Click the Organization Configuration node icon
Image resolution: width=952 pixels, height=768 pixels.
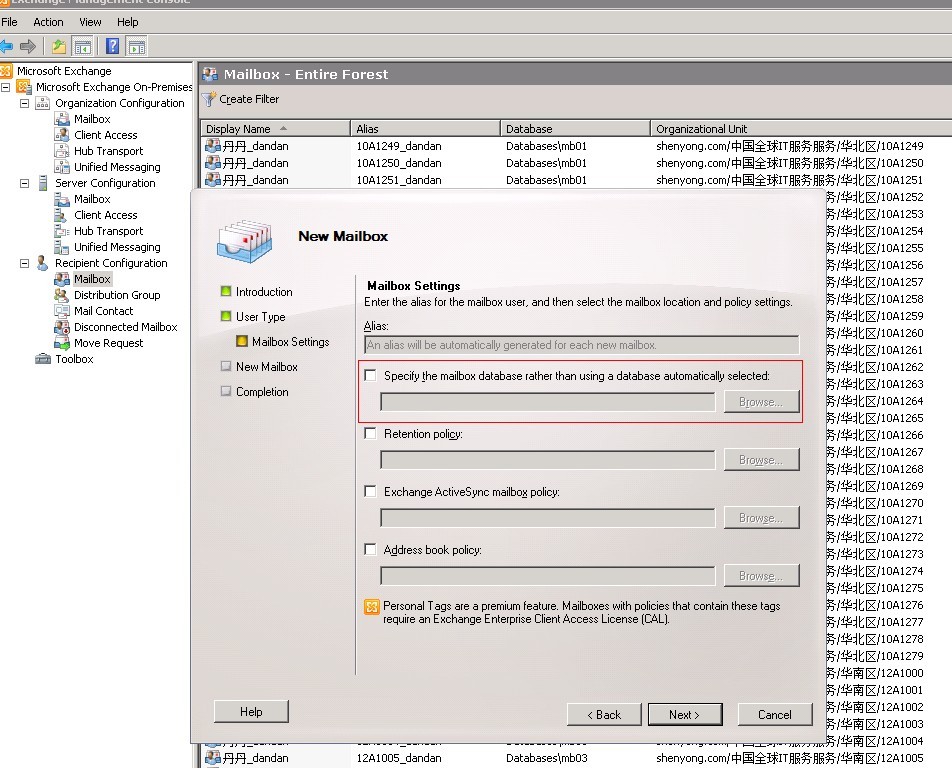click(42, 103)
